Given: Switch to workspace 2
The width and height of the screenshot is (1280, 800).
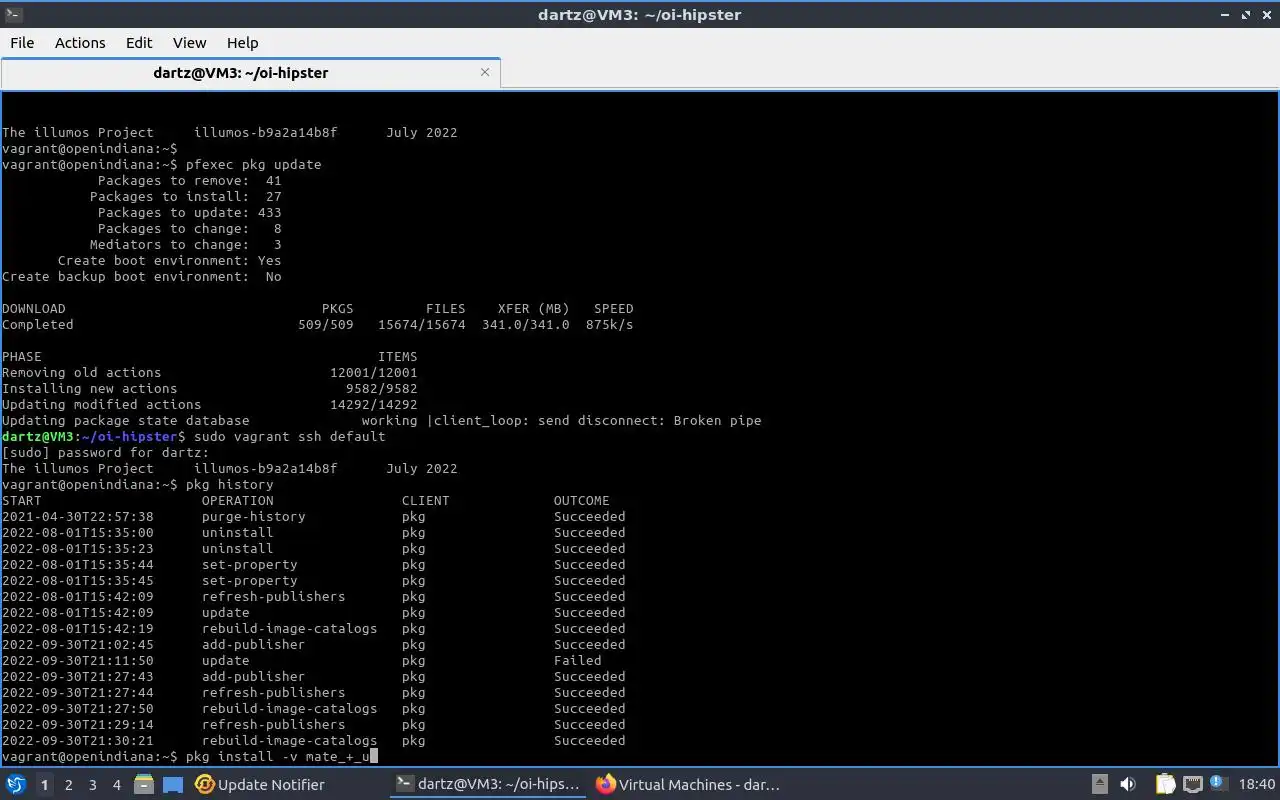Looking at the screenshot, I should [68, 785].
